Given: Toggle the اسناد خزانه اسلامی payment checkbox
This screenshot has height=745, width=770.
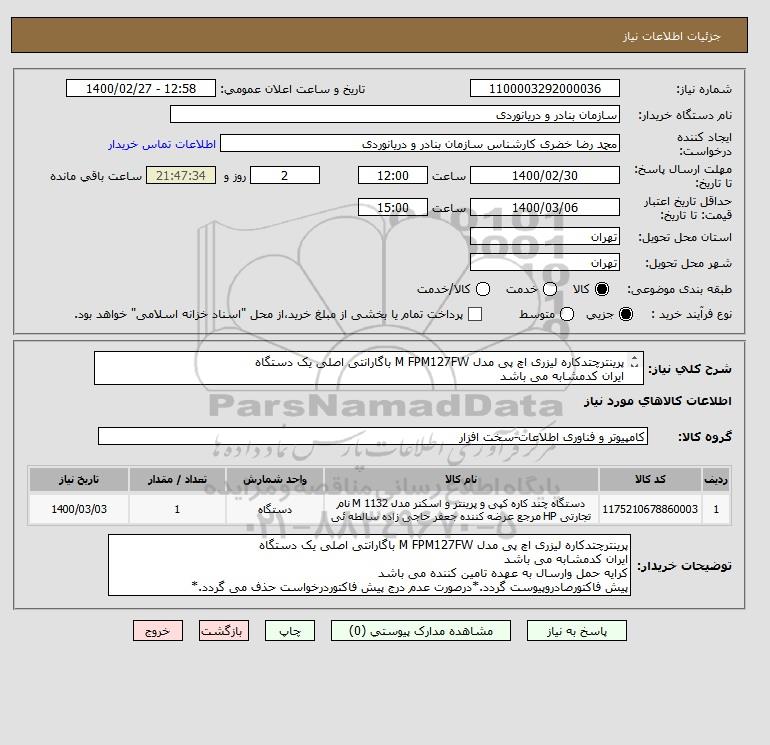Looking at the screenshot, I should tap(475, 314).
